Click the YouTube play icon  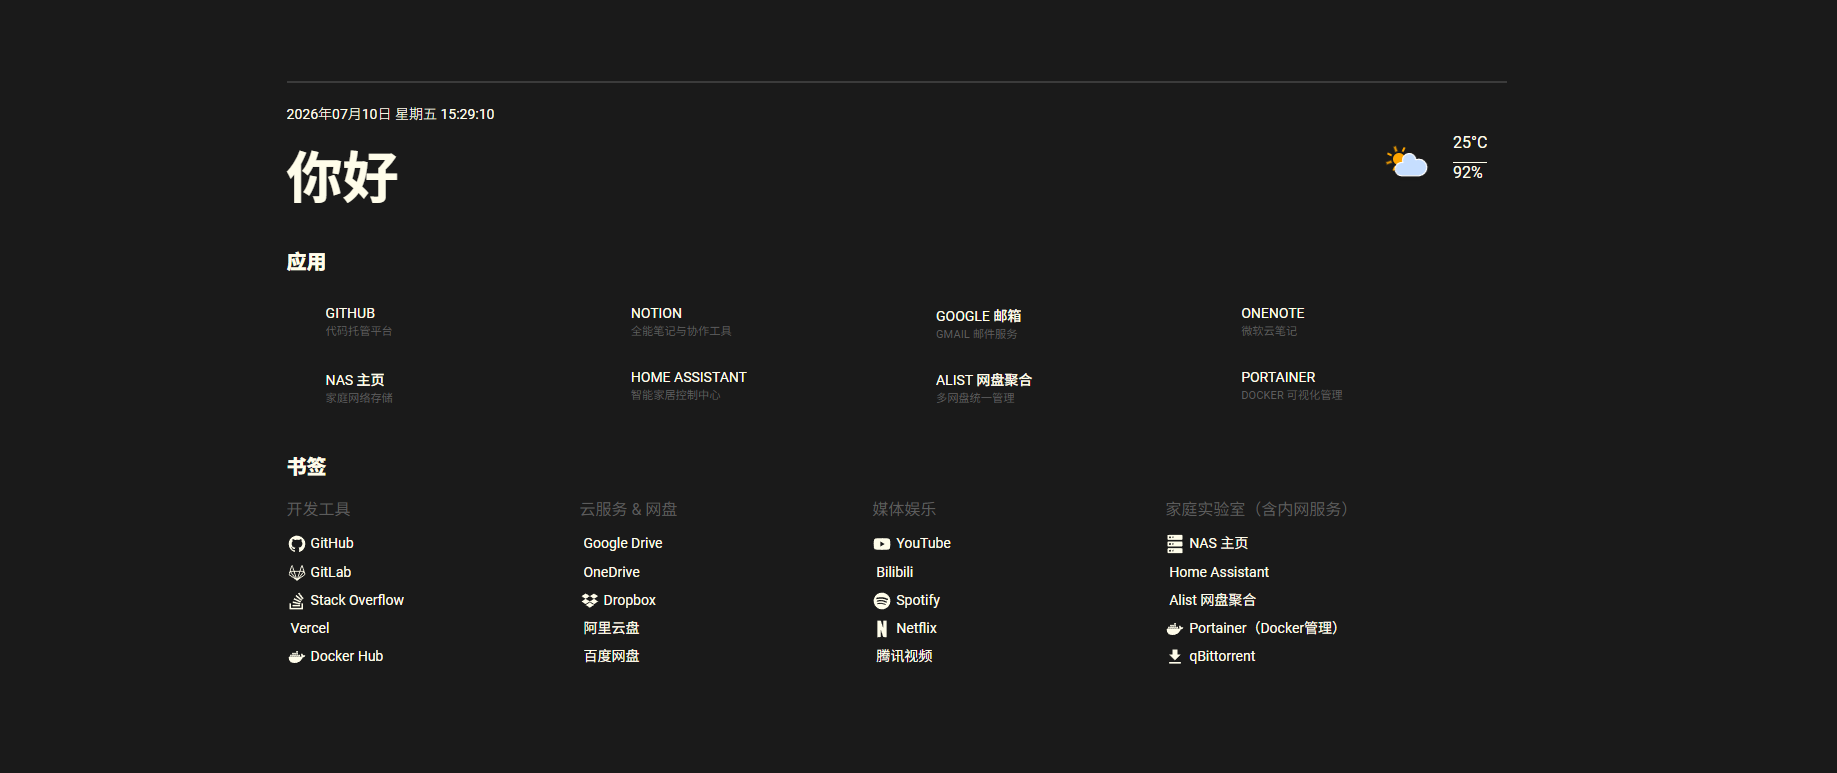(882, 544)
